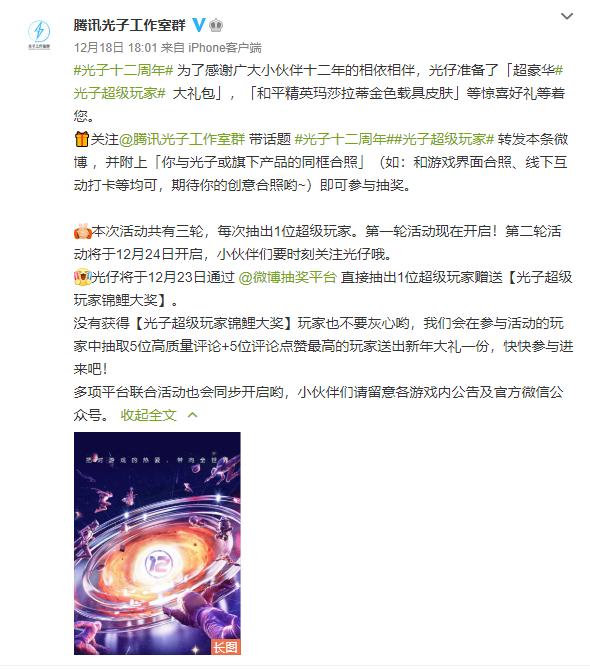Open the 腾讯光子工作室群 profile avatar
590x669 pixels.
39,34
